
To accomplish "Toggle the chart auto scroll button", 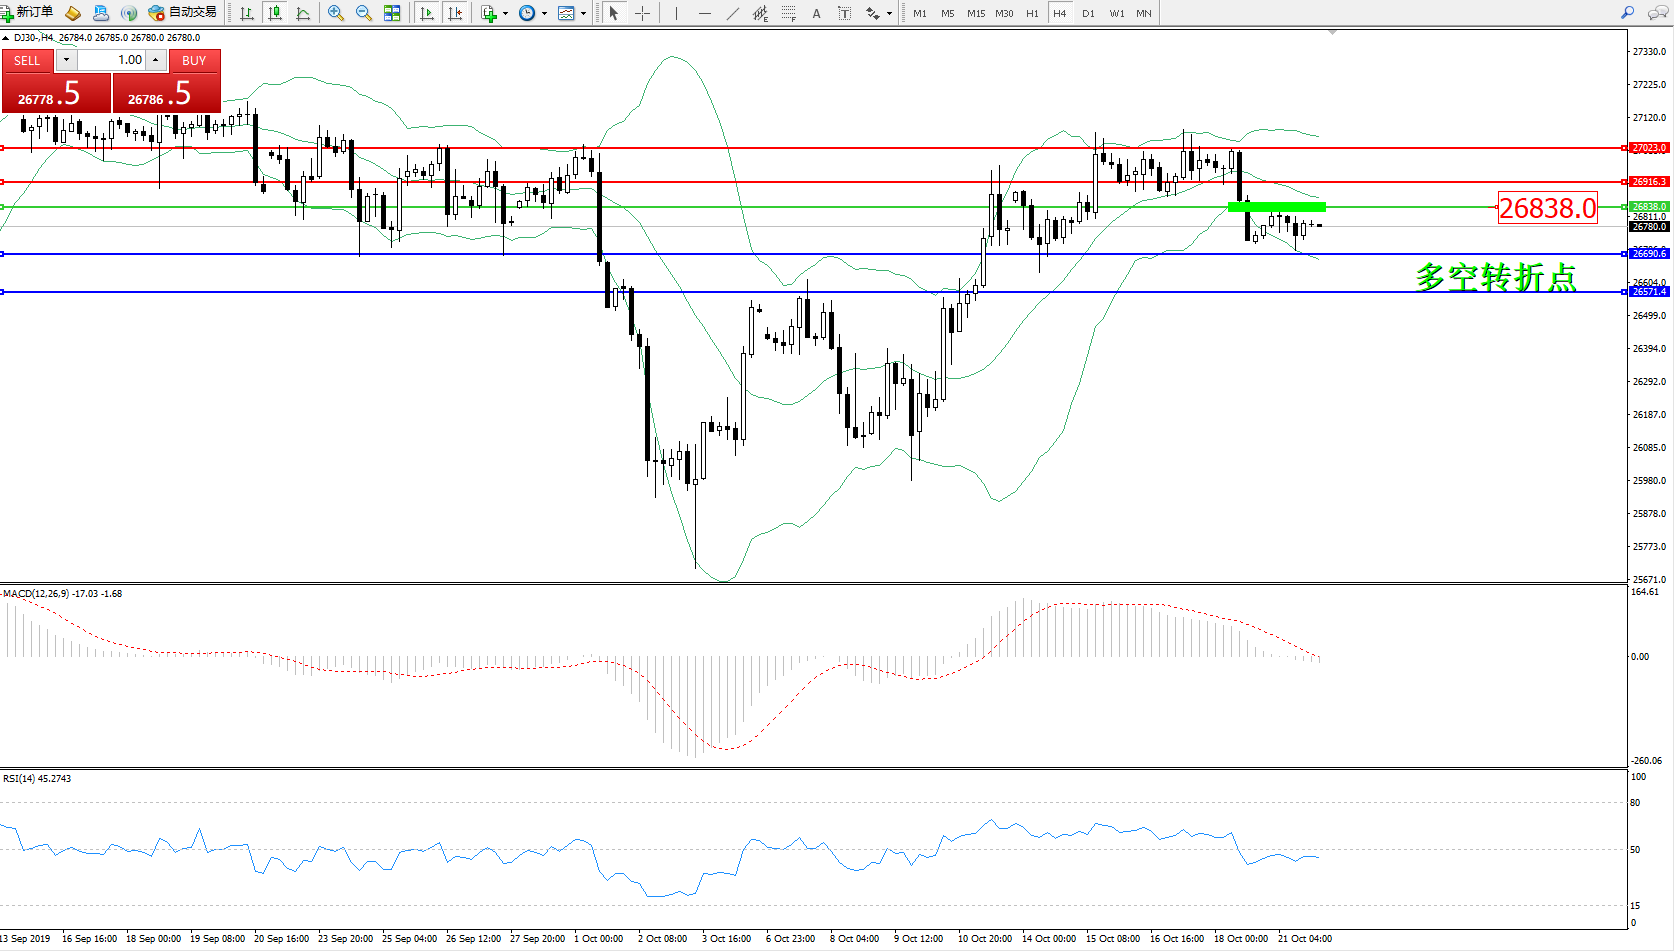I will tap(427, 13).
